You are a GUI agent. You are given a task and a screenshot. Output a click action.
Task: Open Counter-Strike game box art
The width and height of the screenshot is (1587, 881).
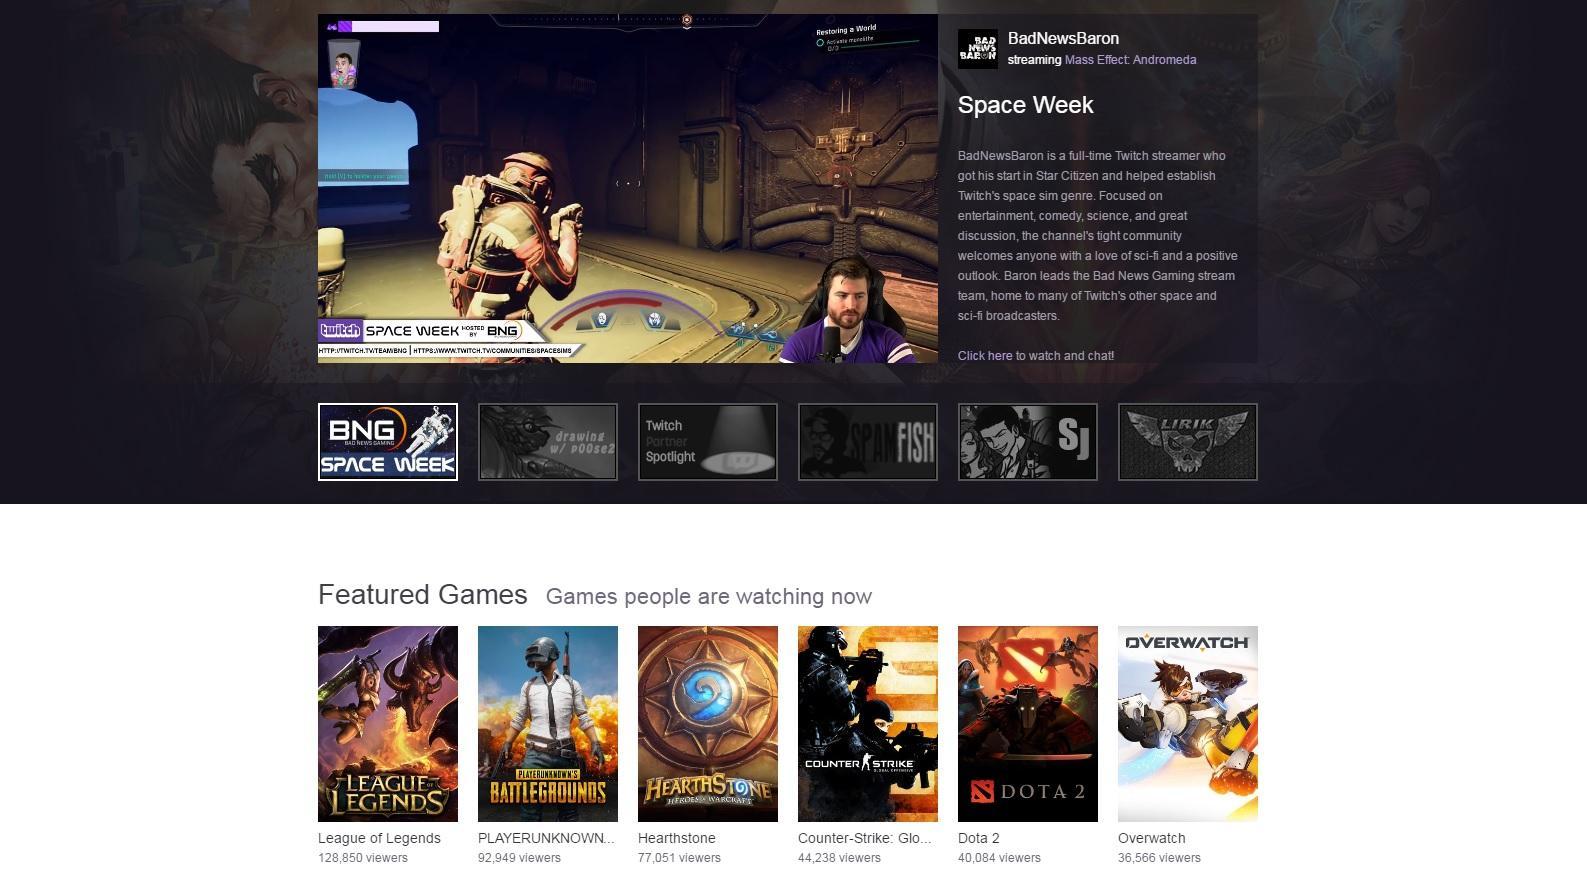(868, 724)
